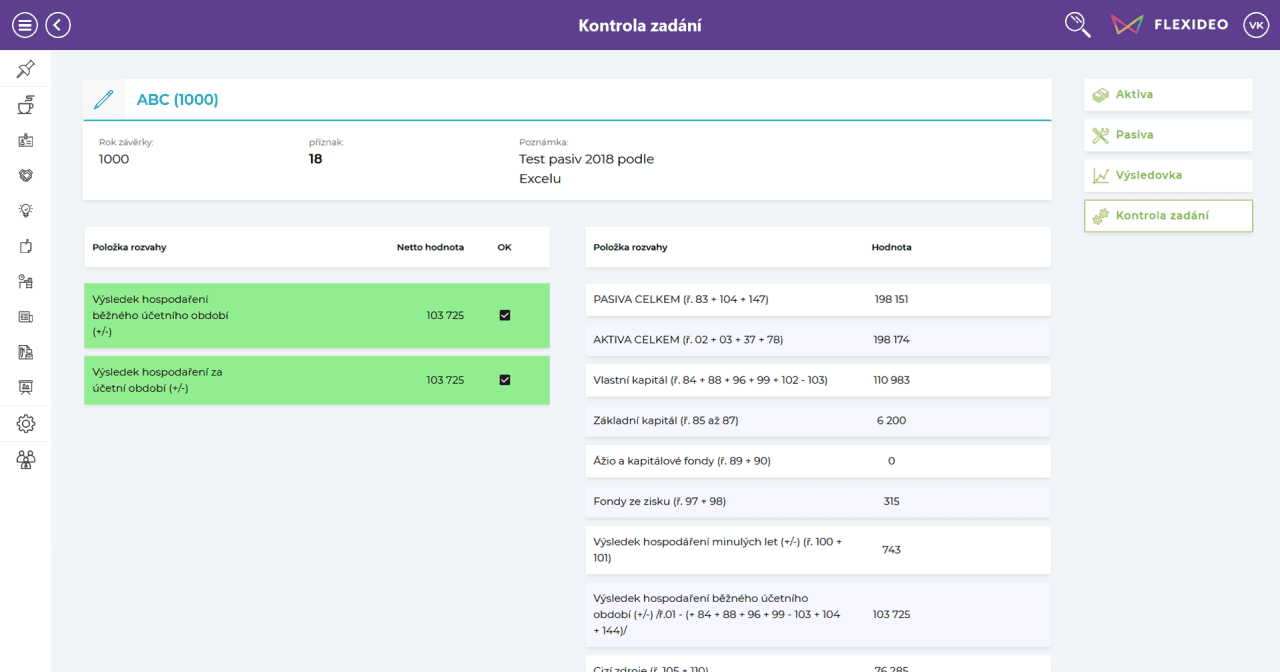Click the note Test pasiv 2018 podle Excelu

(586, 169)
